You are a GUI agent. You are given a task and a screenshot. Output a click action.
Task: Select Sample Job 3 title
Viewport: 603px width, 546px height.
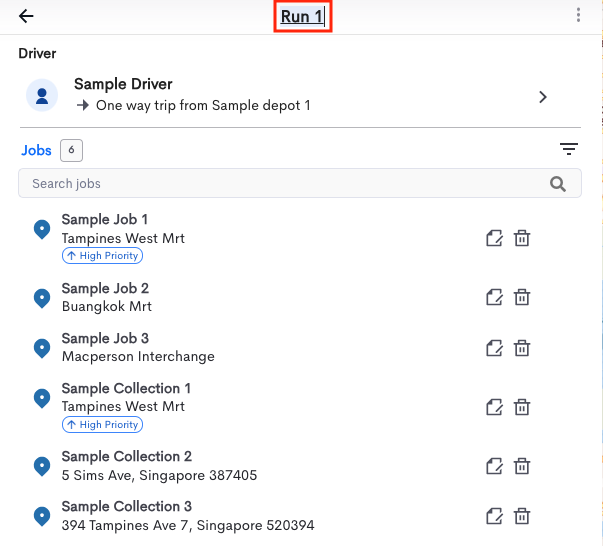click(x=105, y=338)
